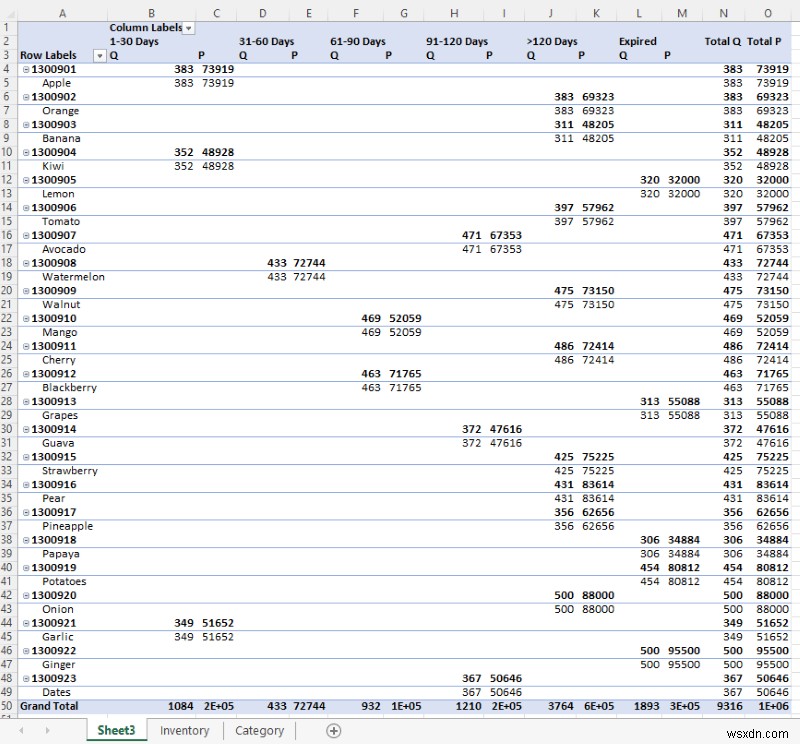Image resolution: width=800 pixels, height=744 pixels.
Task: Collapse the 1300903 group
Action: (26, 125)
